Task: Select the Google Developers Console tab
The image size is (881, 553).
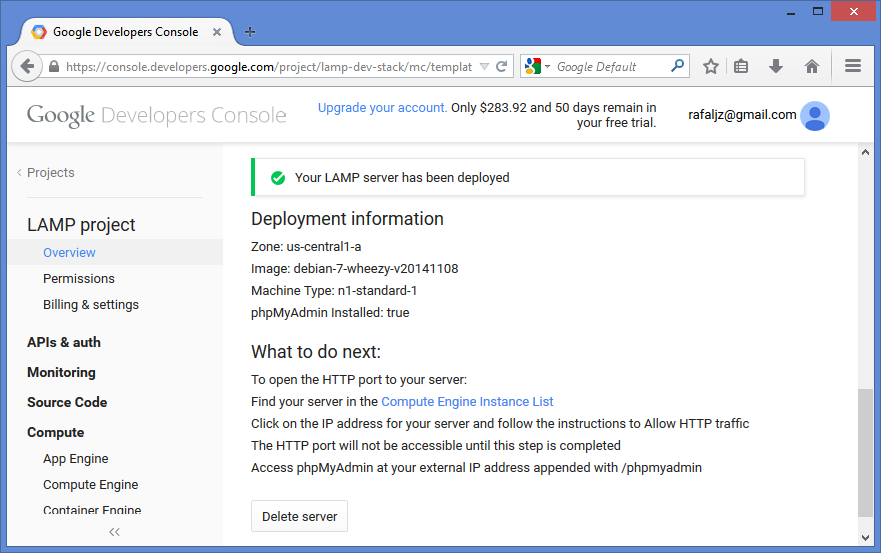Action: click(126, 32)
